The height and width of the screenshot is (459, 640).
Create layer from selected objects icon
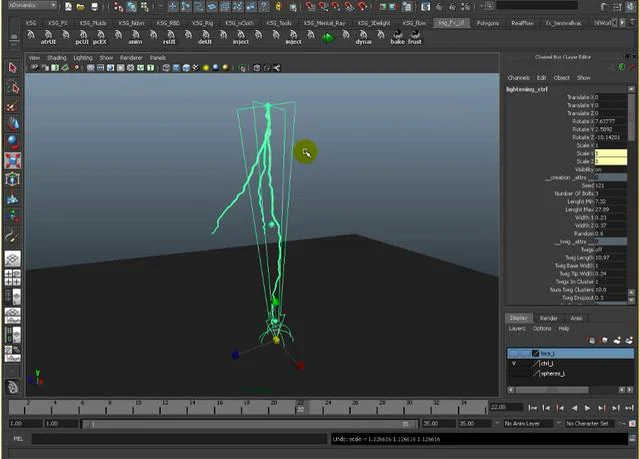click(629, 340)
